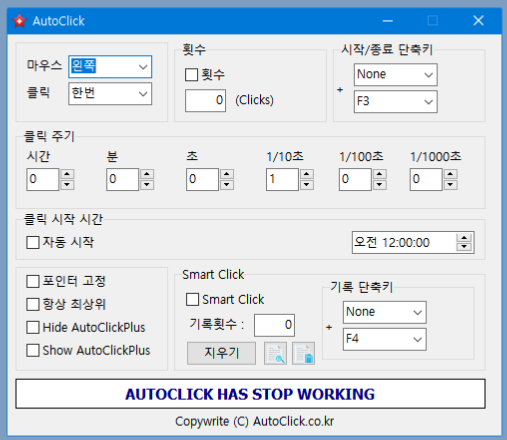Increase the 1/10초 spinner value
This screenshot has width=507, height=440.
pos(307,174)
